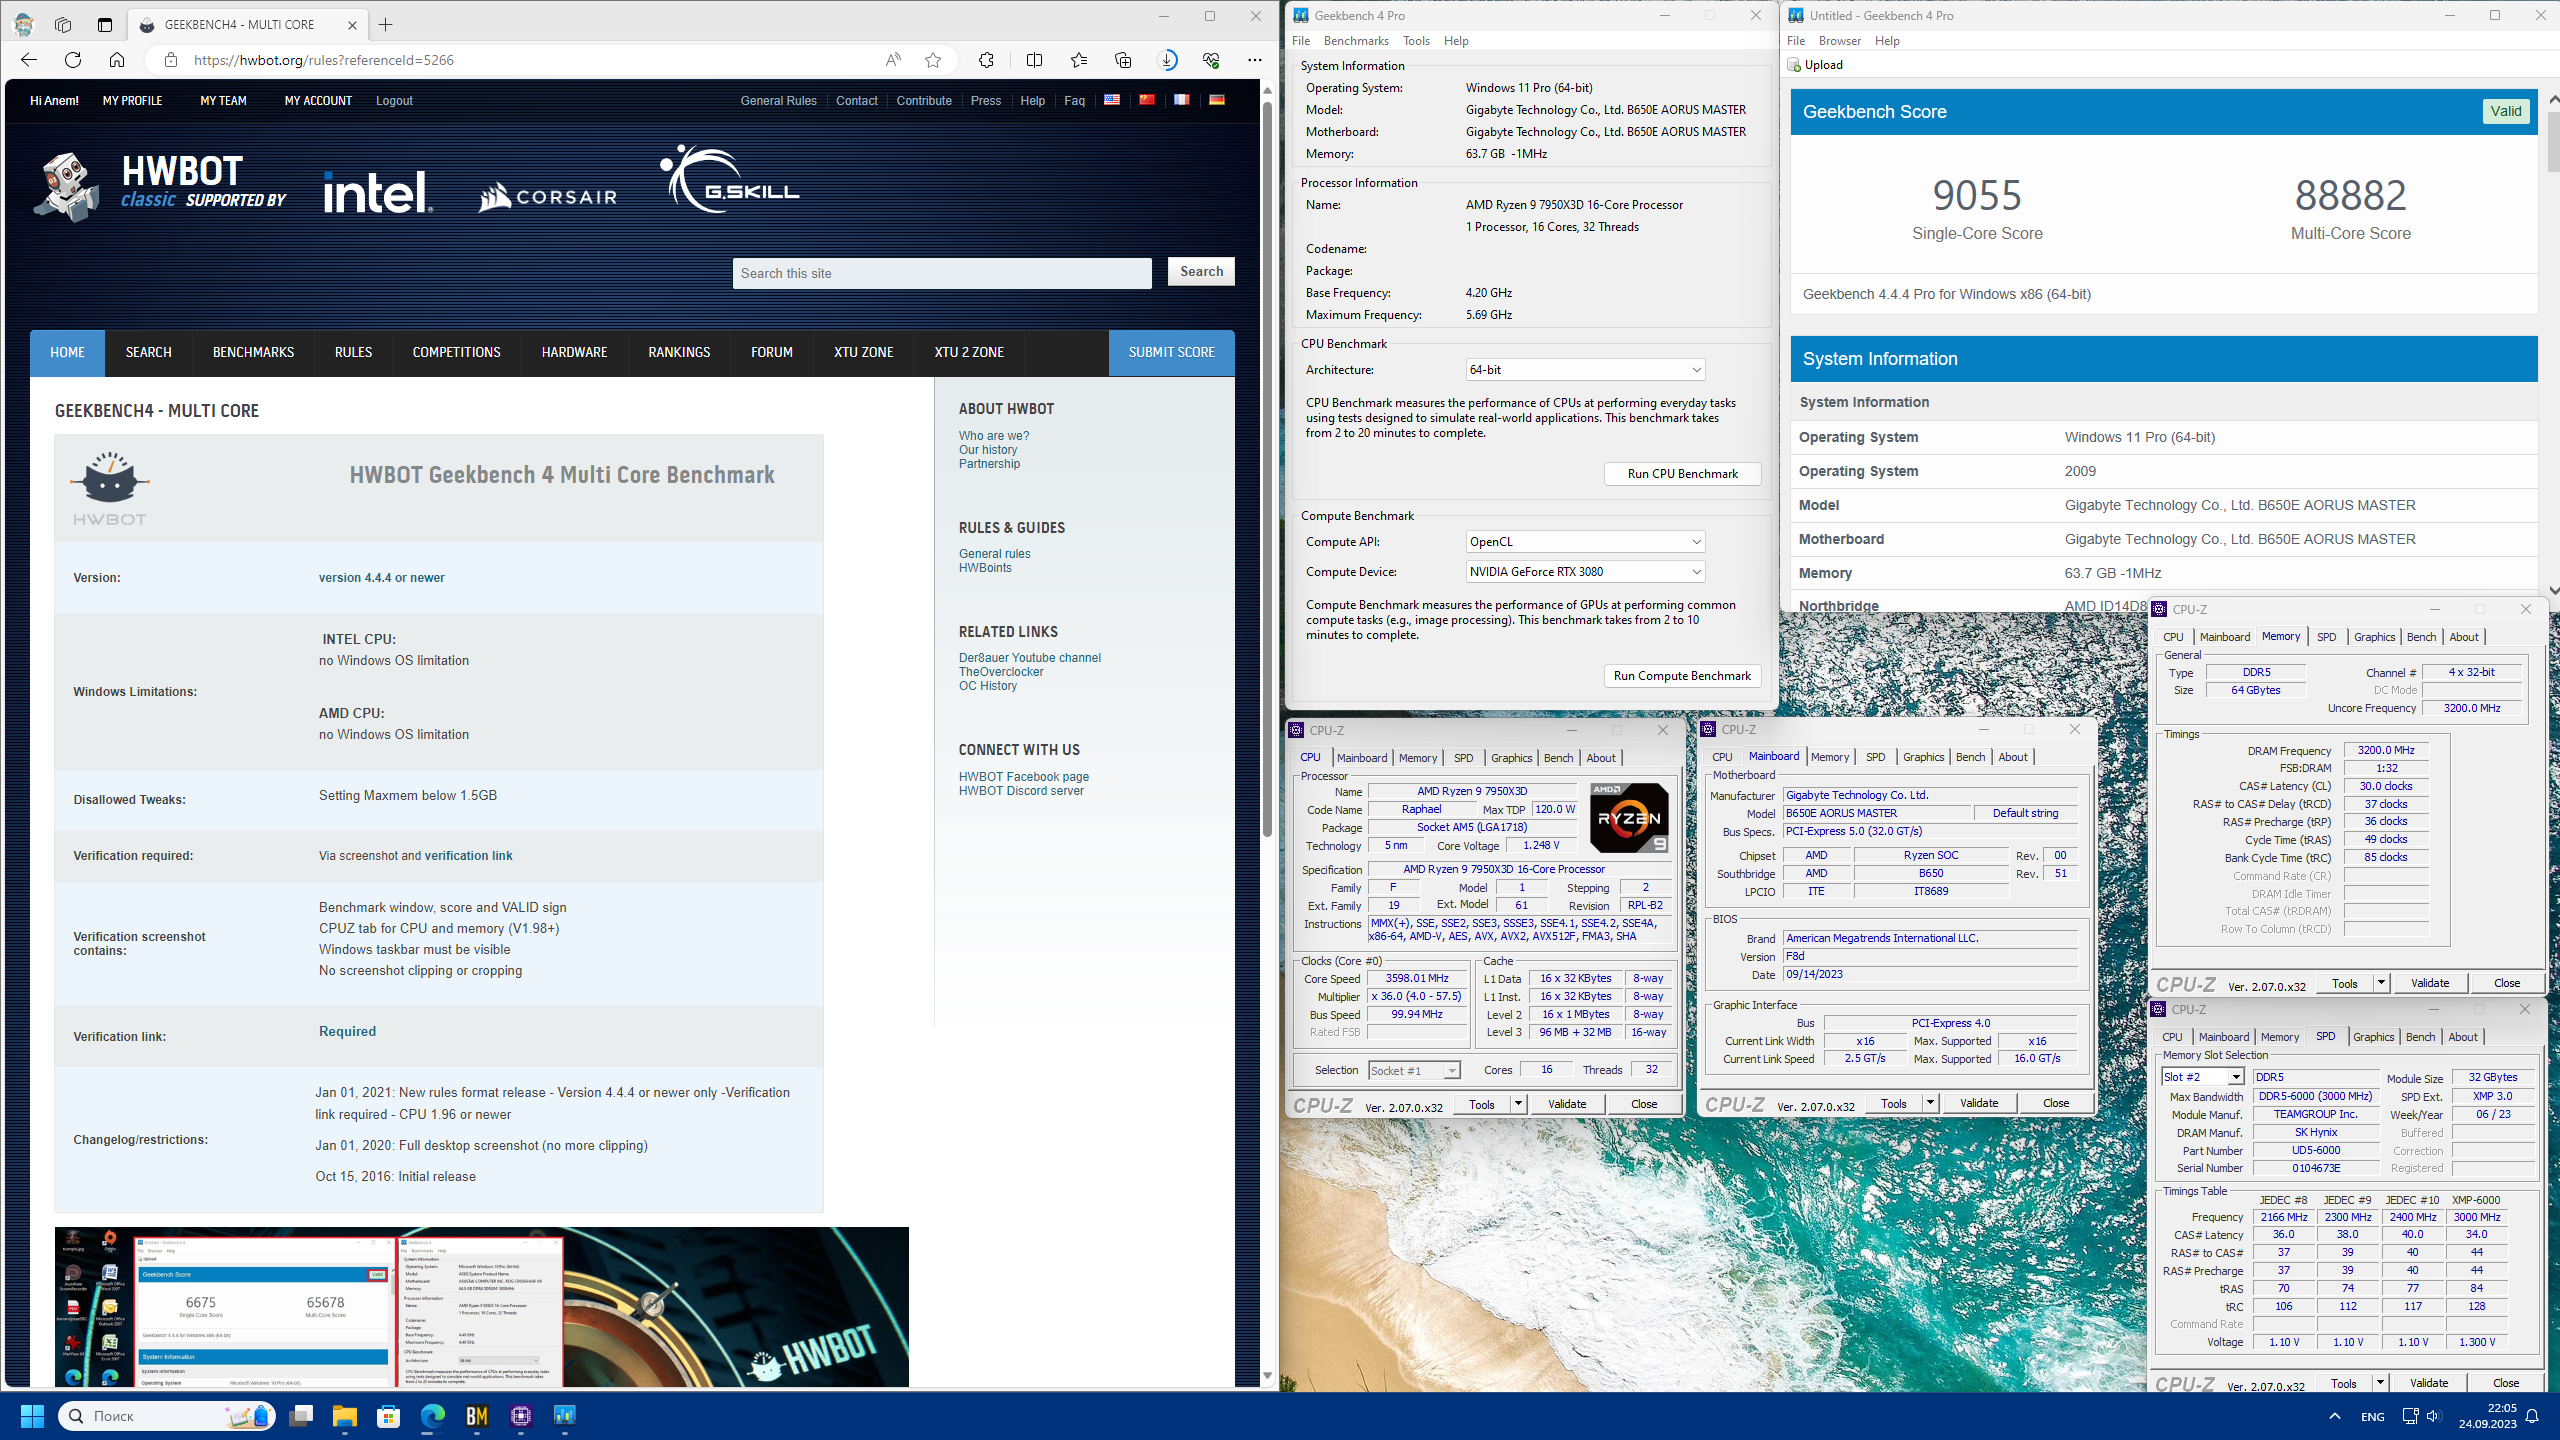Add this page to favorites
The height and width of the screenshot is (1440, 2560).
933,60
